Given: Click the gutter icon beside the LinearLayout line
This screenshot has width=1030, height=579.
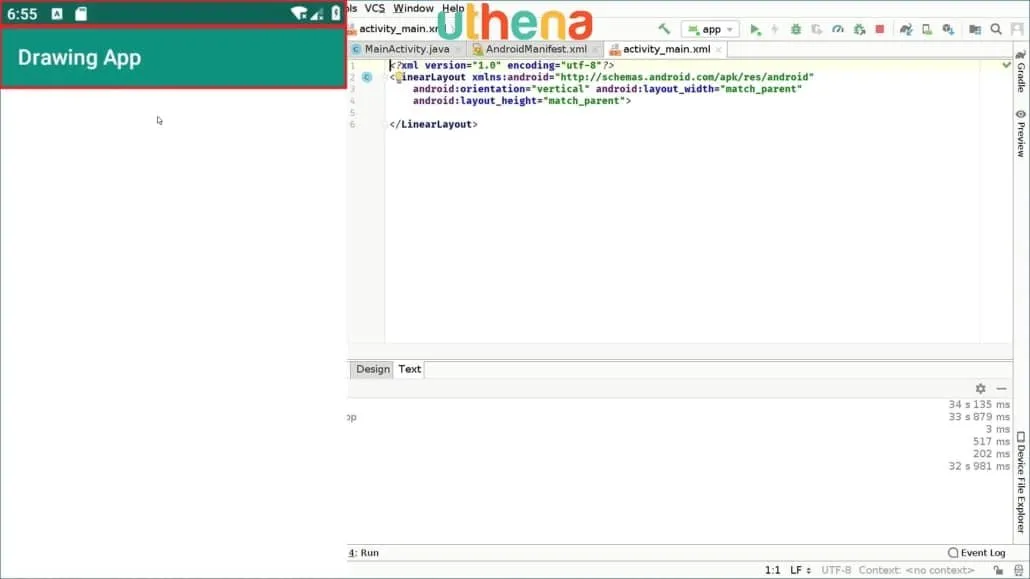Looking at the screenshot, I should 367,78.
